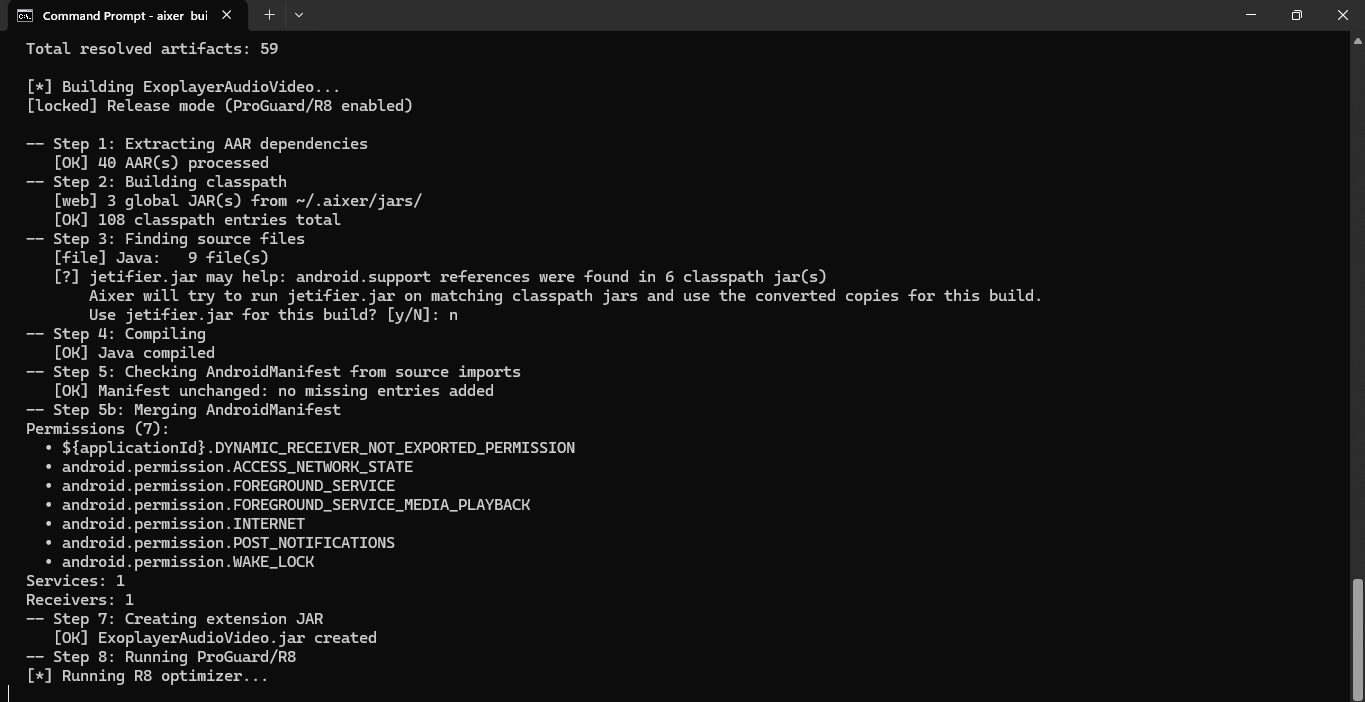Image resolution: width=1365 pixels, height=702 pixels.
Task: Click the scrollbar down arrow
Action: [1357, 694]
